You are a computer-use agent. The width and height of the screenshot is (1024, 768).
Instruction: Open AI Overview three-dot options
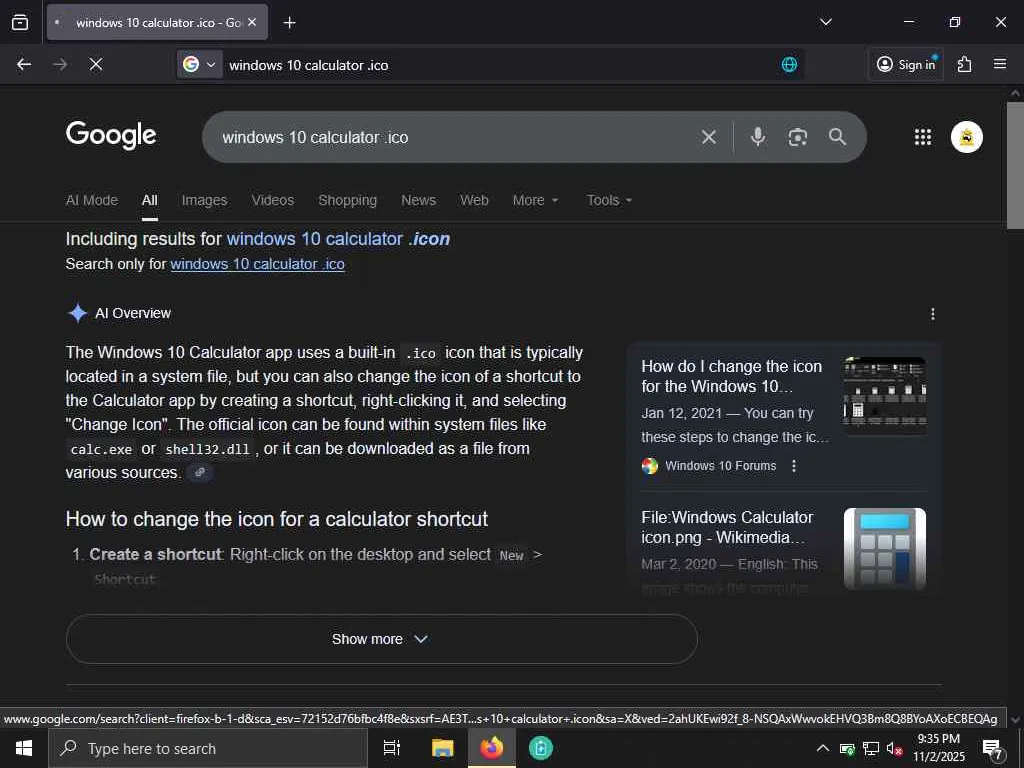pyautogui.click(x=933, y=314)
